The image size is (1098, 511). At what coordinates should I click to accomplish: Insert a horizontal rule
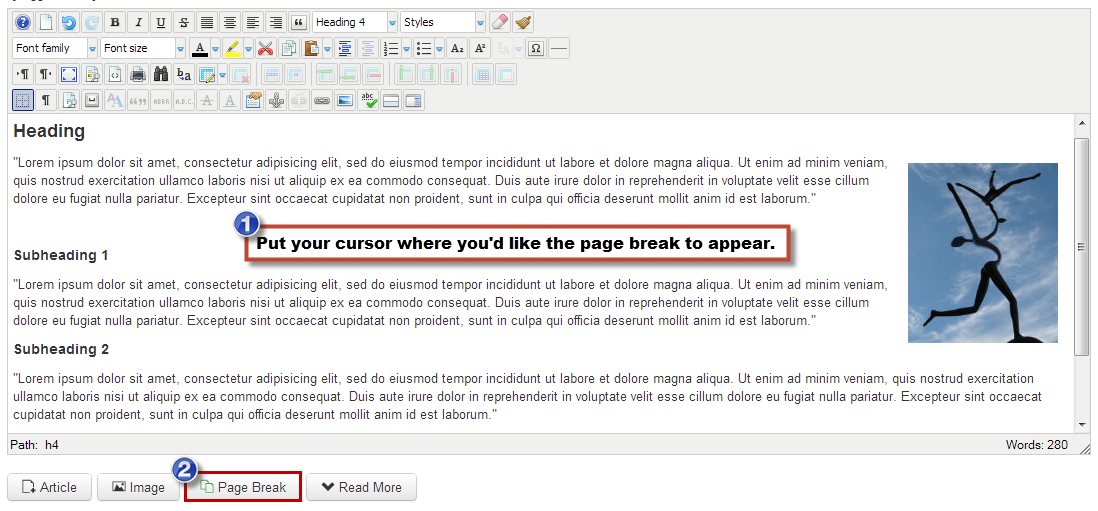pyautogui.click(x=560, y=49)
